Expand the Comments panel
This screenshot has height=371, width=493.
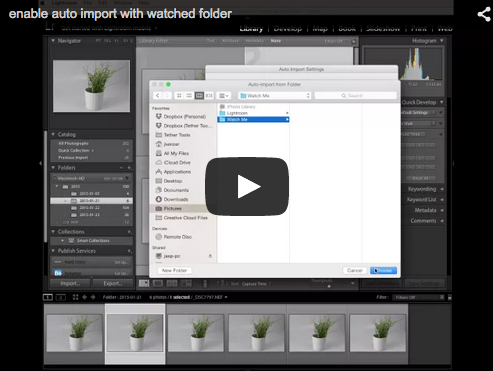tap(442, 221)
